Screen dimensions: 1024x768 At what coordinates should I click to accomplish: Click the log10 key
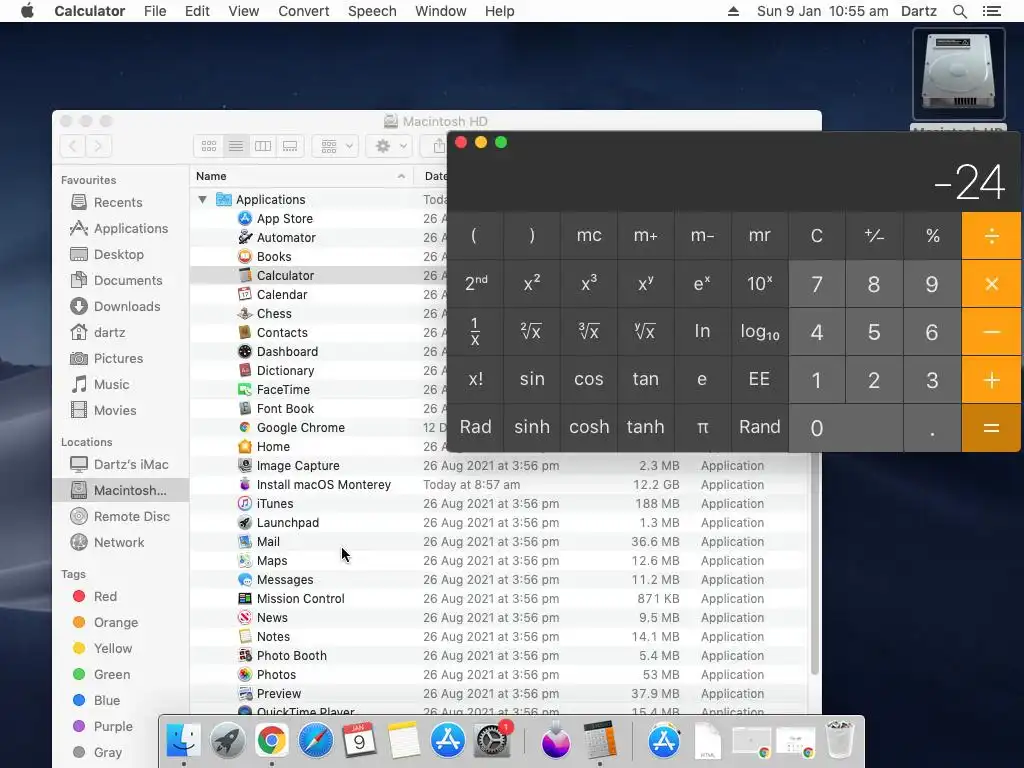coord(760,332)
